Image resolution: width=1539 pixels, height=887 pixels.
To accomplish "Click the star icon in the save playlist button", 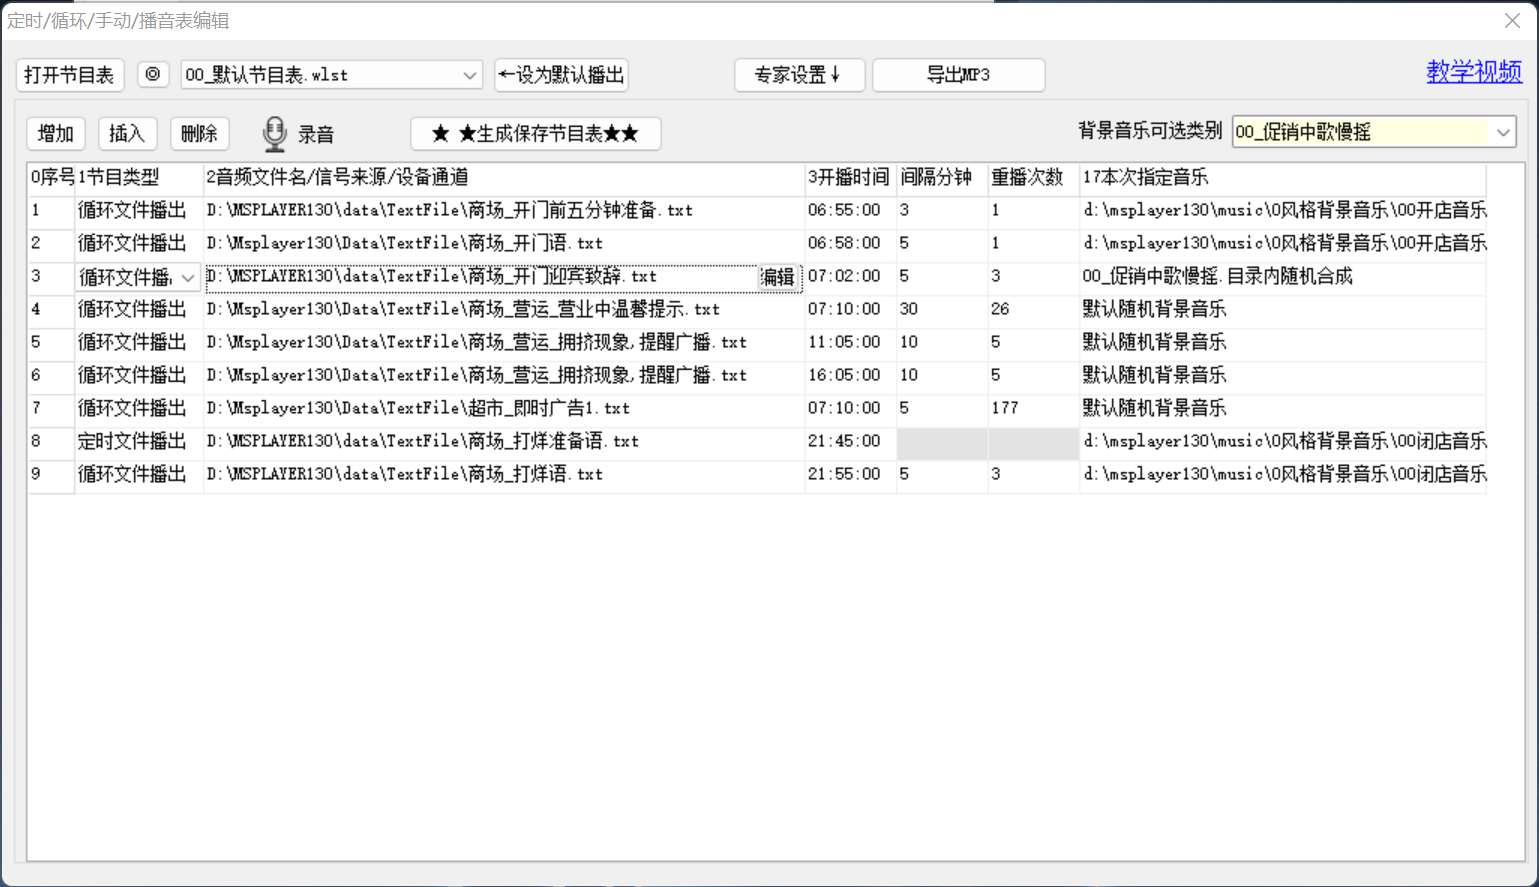I will click(438, 133).
